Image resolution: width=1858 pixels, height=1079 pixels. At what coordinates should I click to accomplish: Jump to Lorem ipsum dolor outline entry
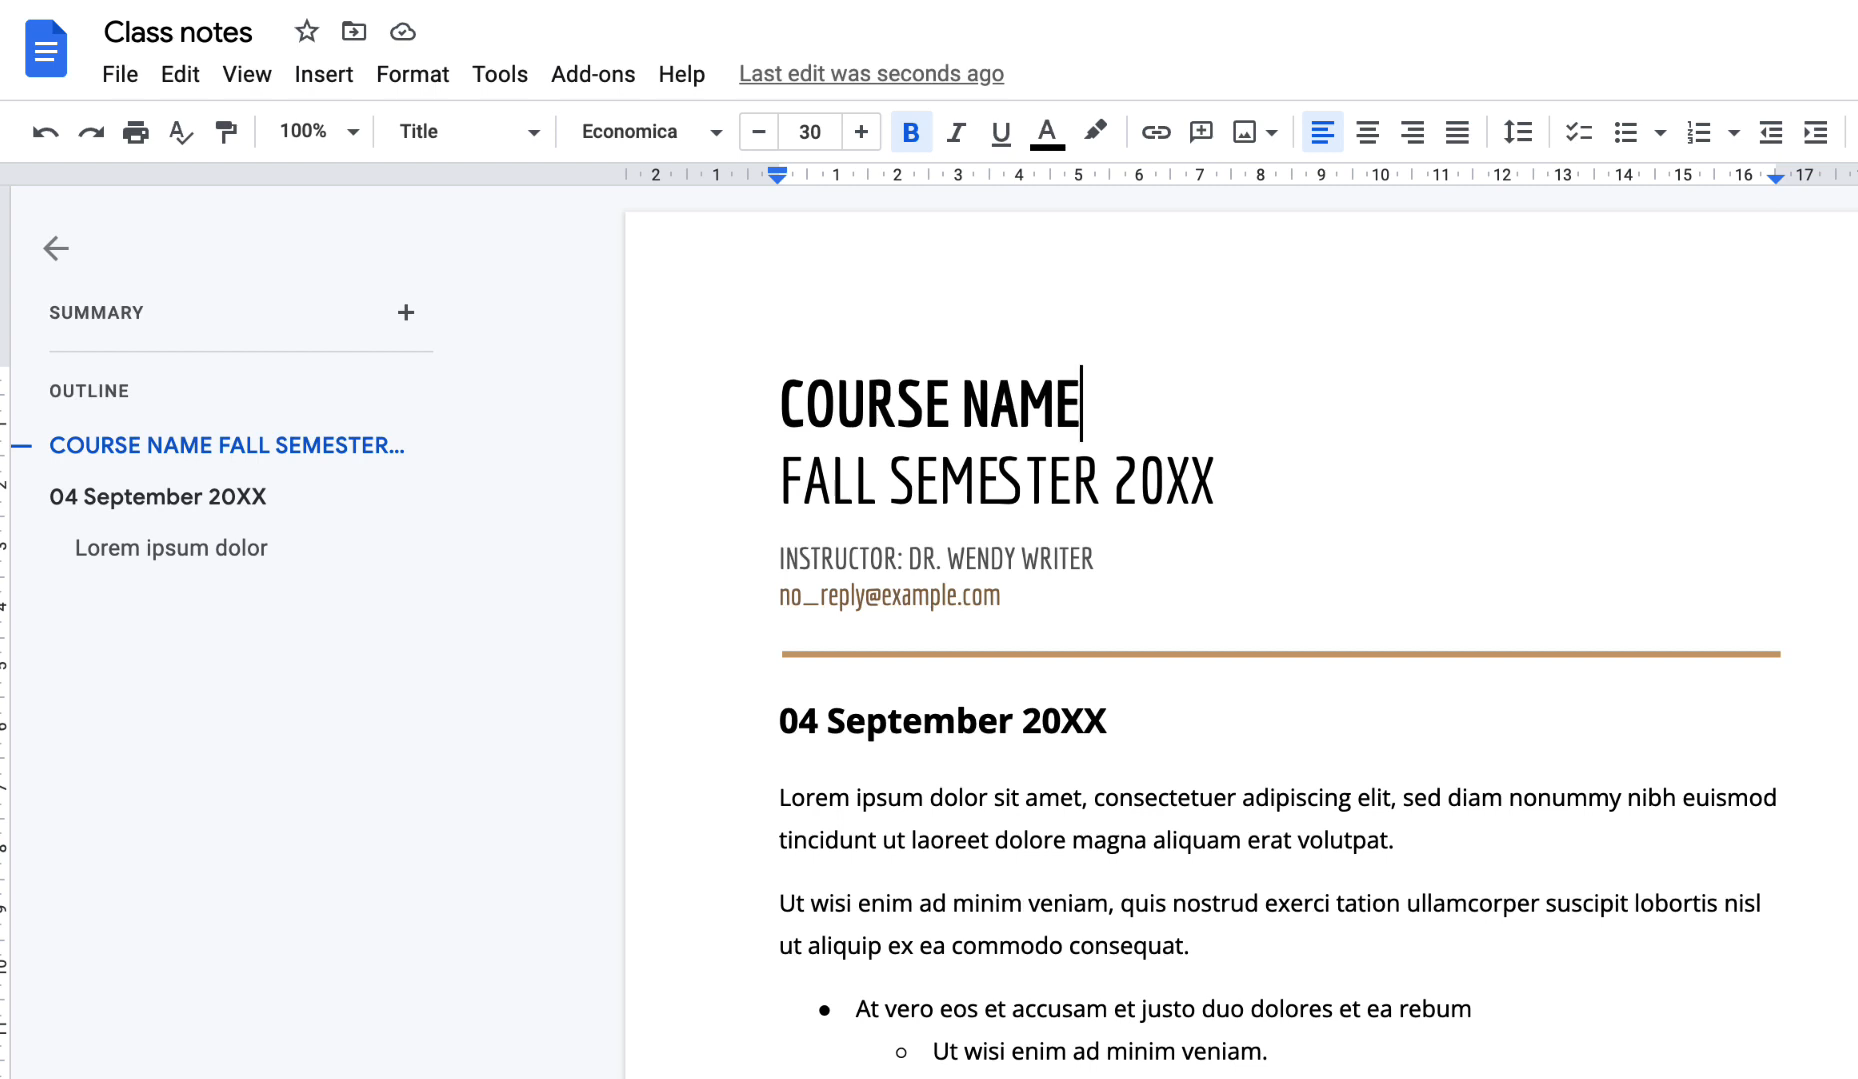point(171,548)
